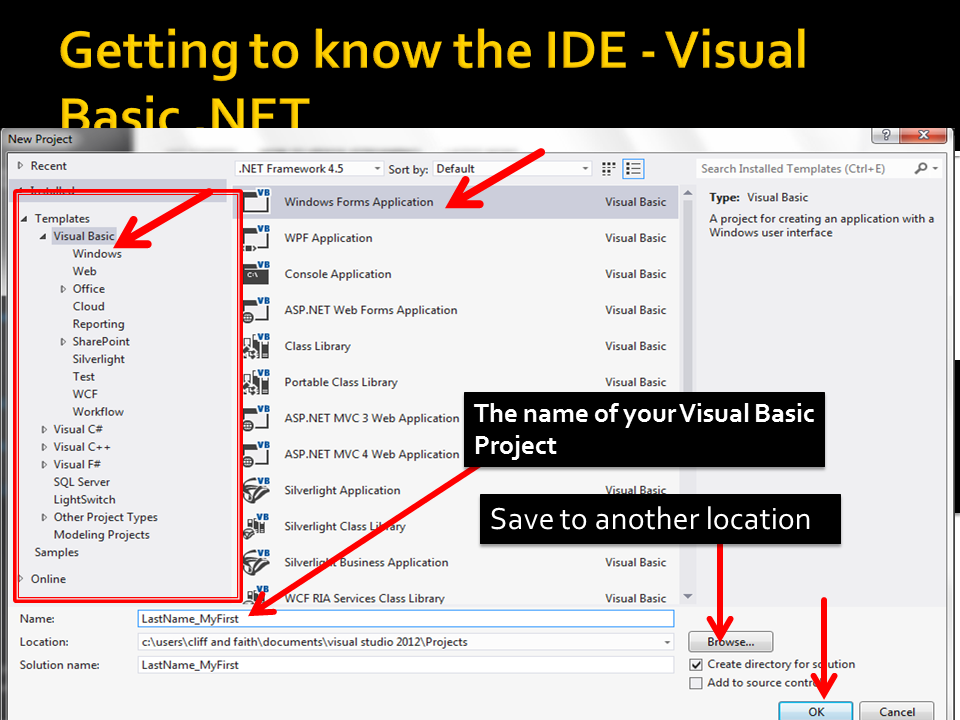The height and width of the screenshot is (720, 960).
Task: Click the Silverlight Application template icon
Action: [257, 490]
